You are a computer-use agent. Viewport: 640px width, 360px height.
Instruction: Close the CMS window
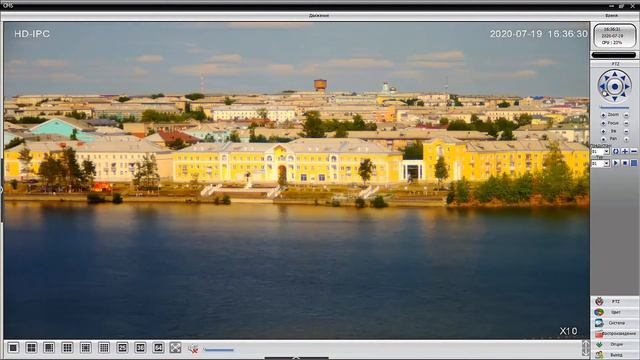coord(633,6)
